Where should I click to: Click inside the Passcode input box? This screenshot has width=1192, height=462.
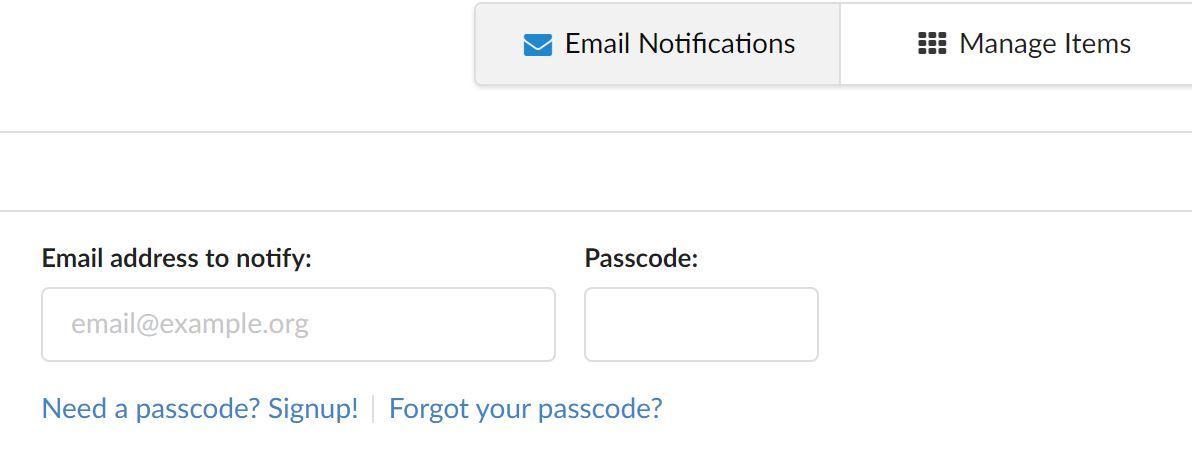pyautogui.click(x=701, y=324)
